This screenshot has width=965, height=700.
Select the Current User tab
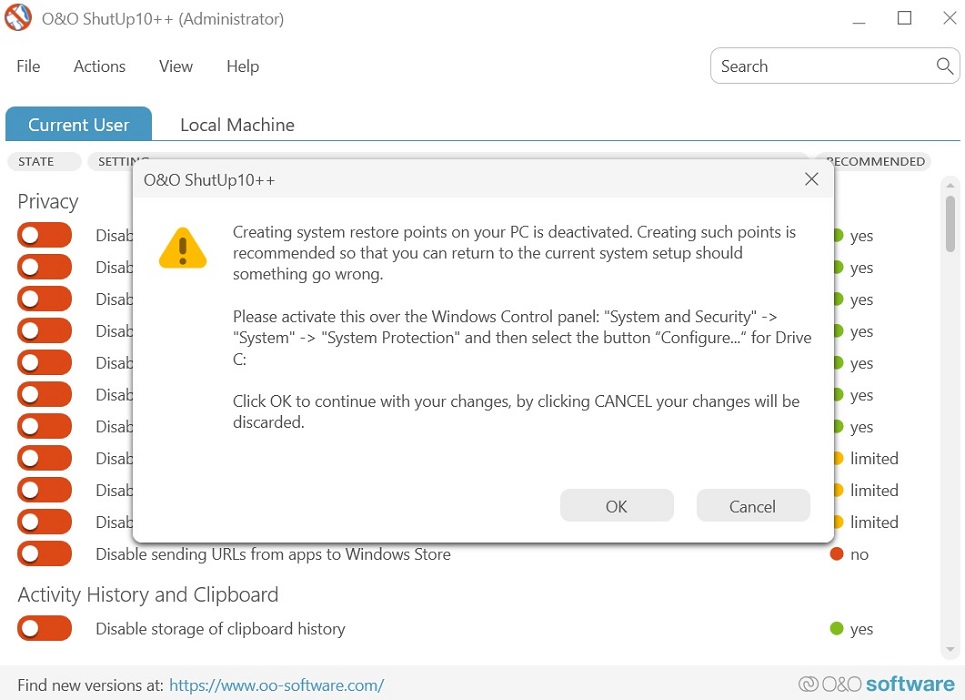[78, 124]
